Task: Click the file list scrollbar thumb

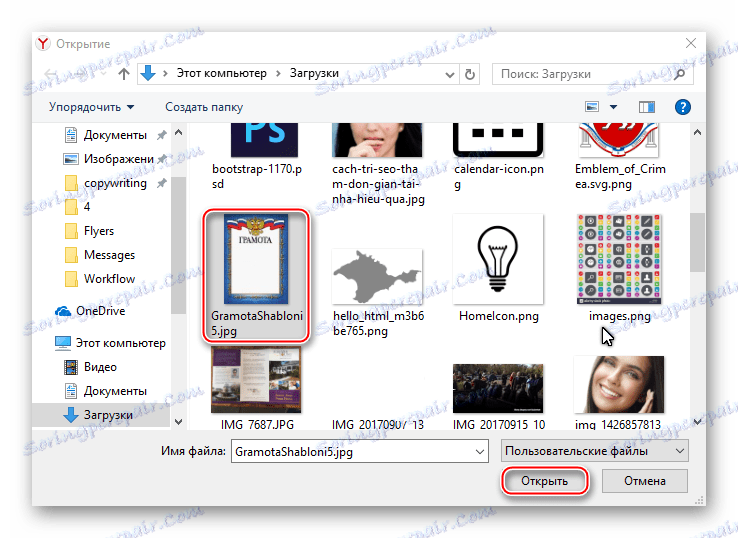Action: coord(697,242)
